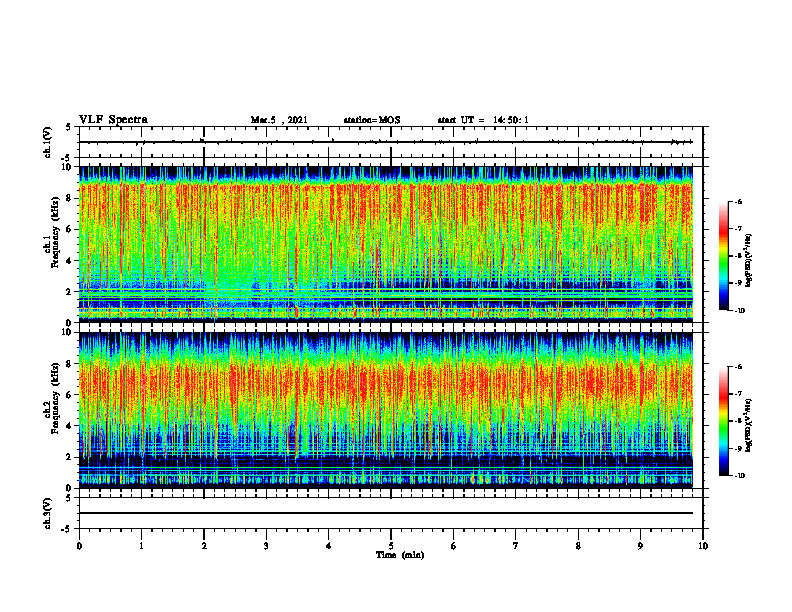This screenshot has height=612, width=792.
Task: Click the "-6" label on ch.2 colorbar
Action: pyautogui.click(x=738, y=367)
